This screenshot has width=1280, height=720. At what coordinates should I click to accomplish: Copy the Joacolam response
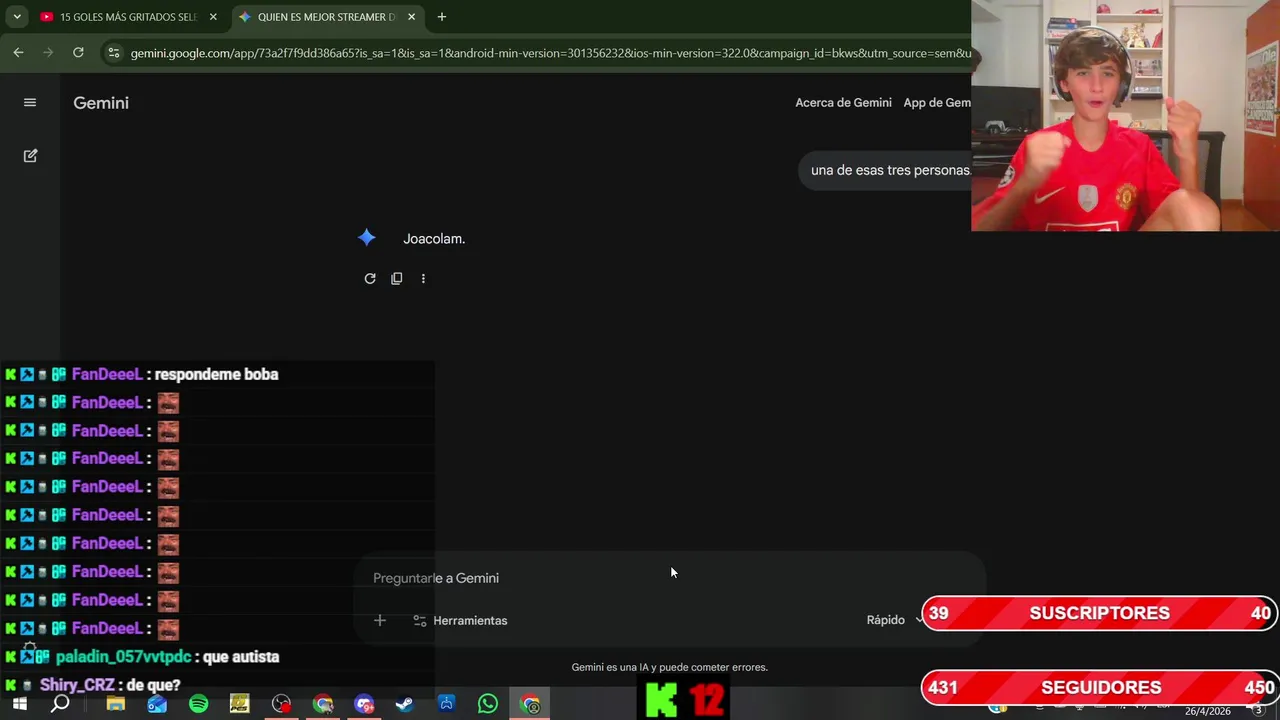coord(397,279)
